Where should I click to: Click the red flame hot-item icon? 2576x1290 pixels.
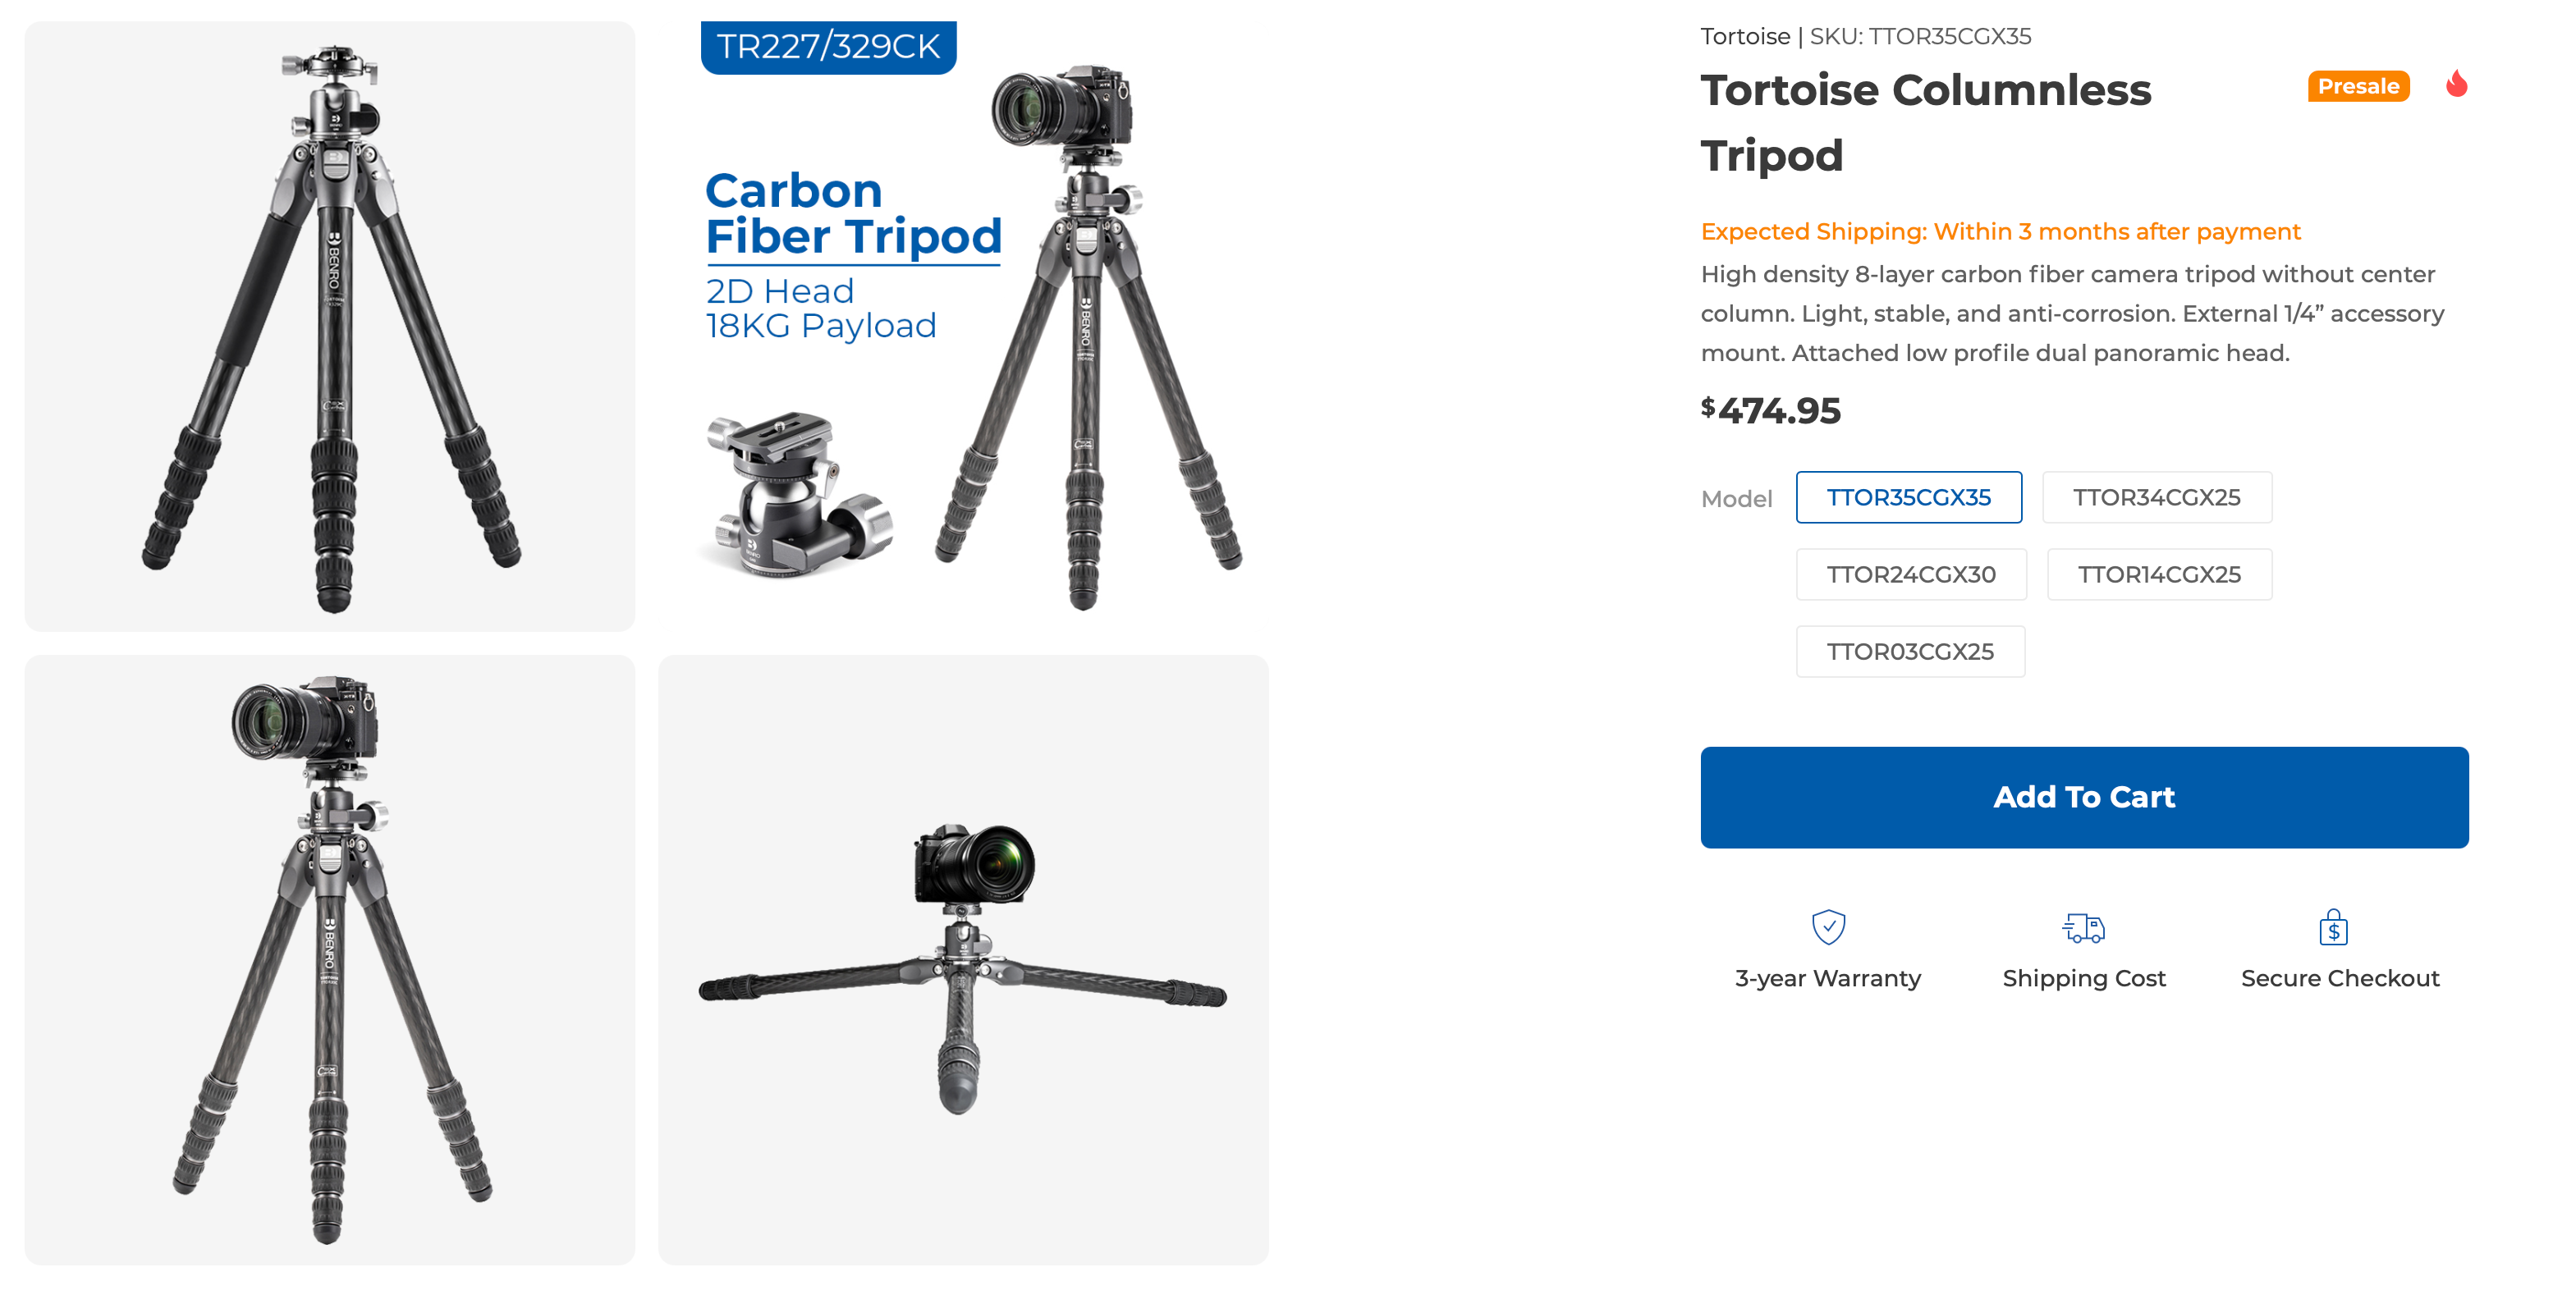click(2456, 84)
